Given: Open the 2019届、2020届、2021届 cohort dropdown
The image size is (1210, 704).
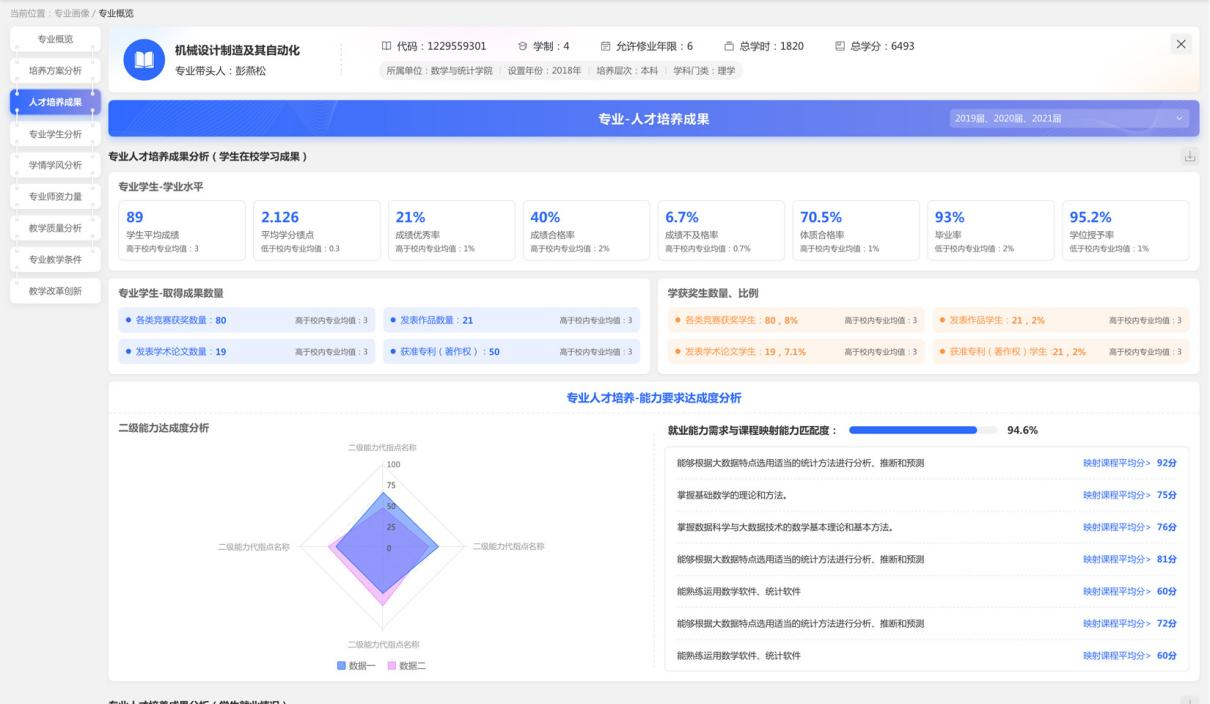Looking at the screenshot, I should [x=1070, y=119].
